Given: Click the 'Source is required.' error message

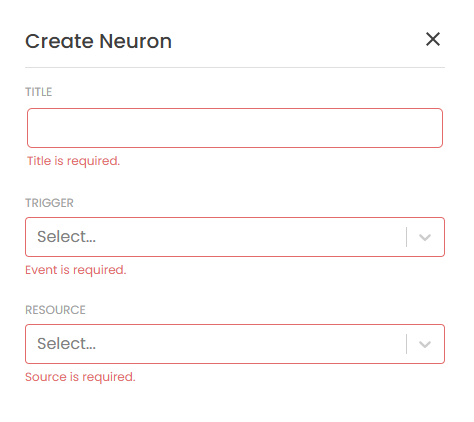Looking at the screenshot, I should point(80,377).
